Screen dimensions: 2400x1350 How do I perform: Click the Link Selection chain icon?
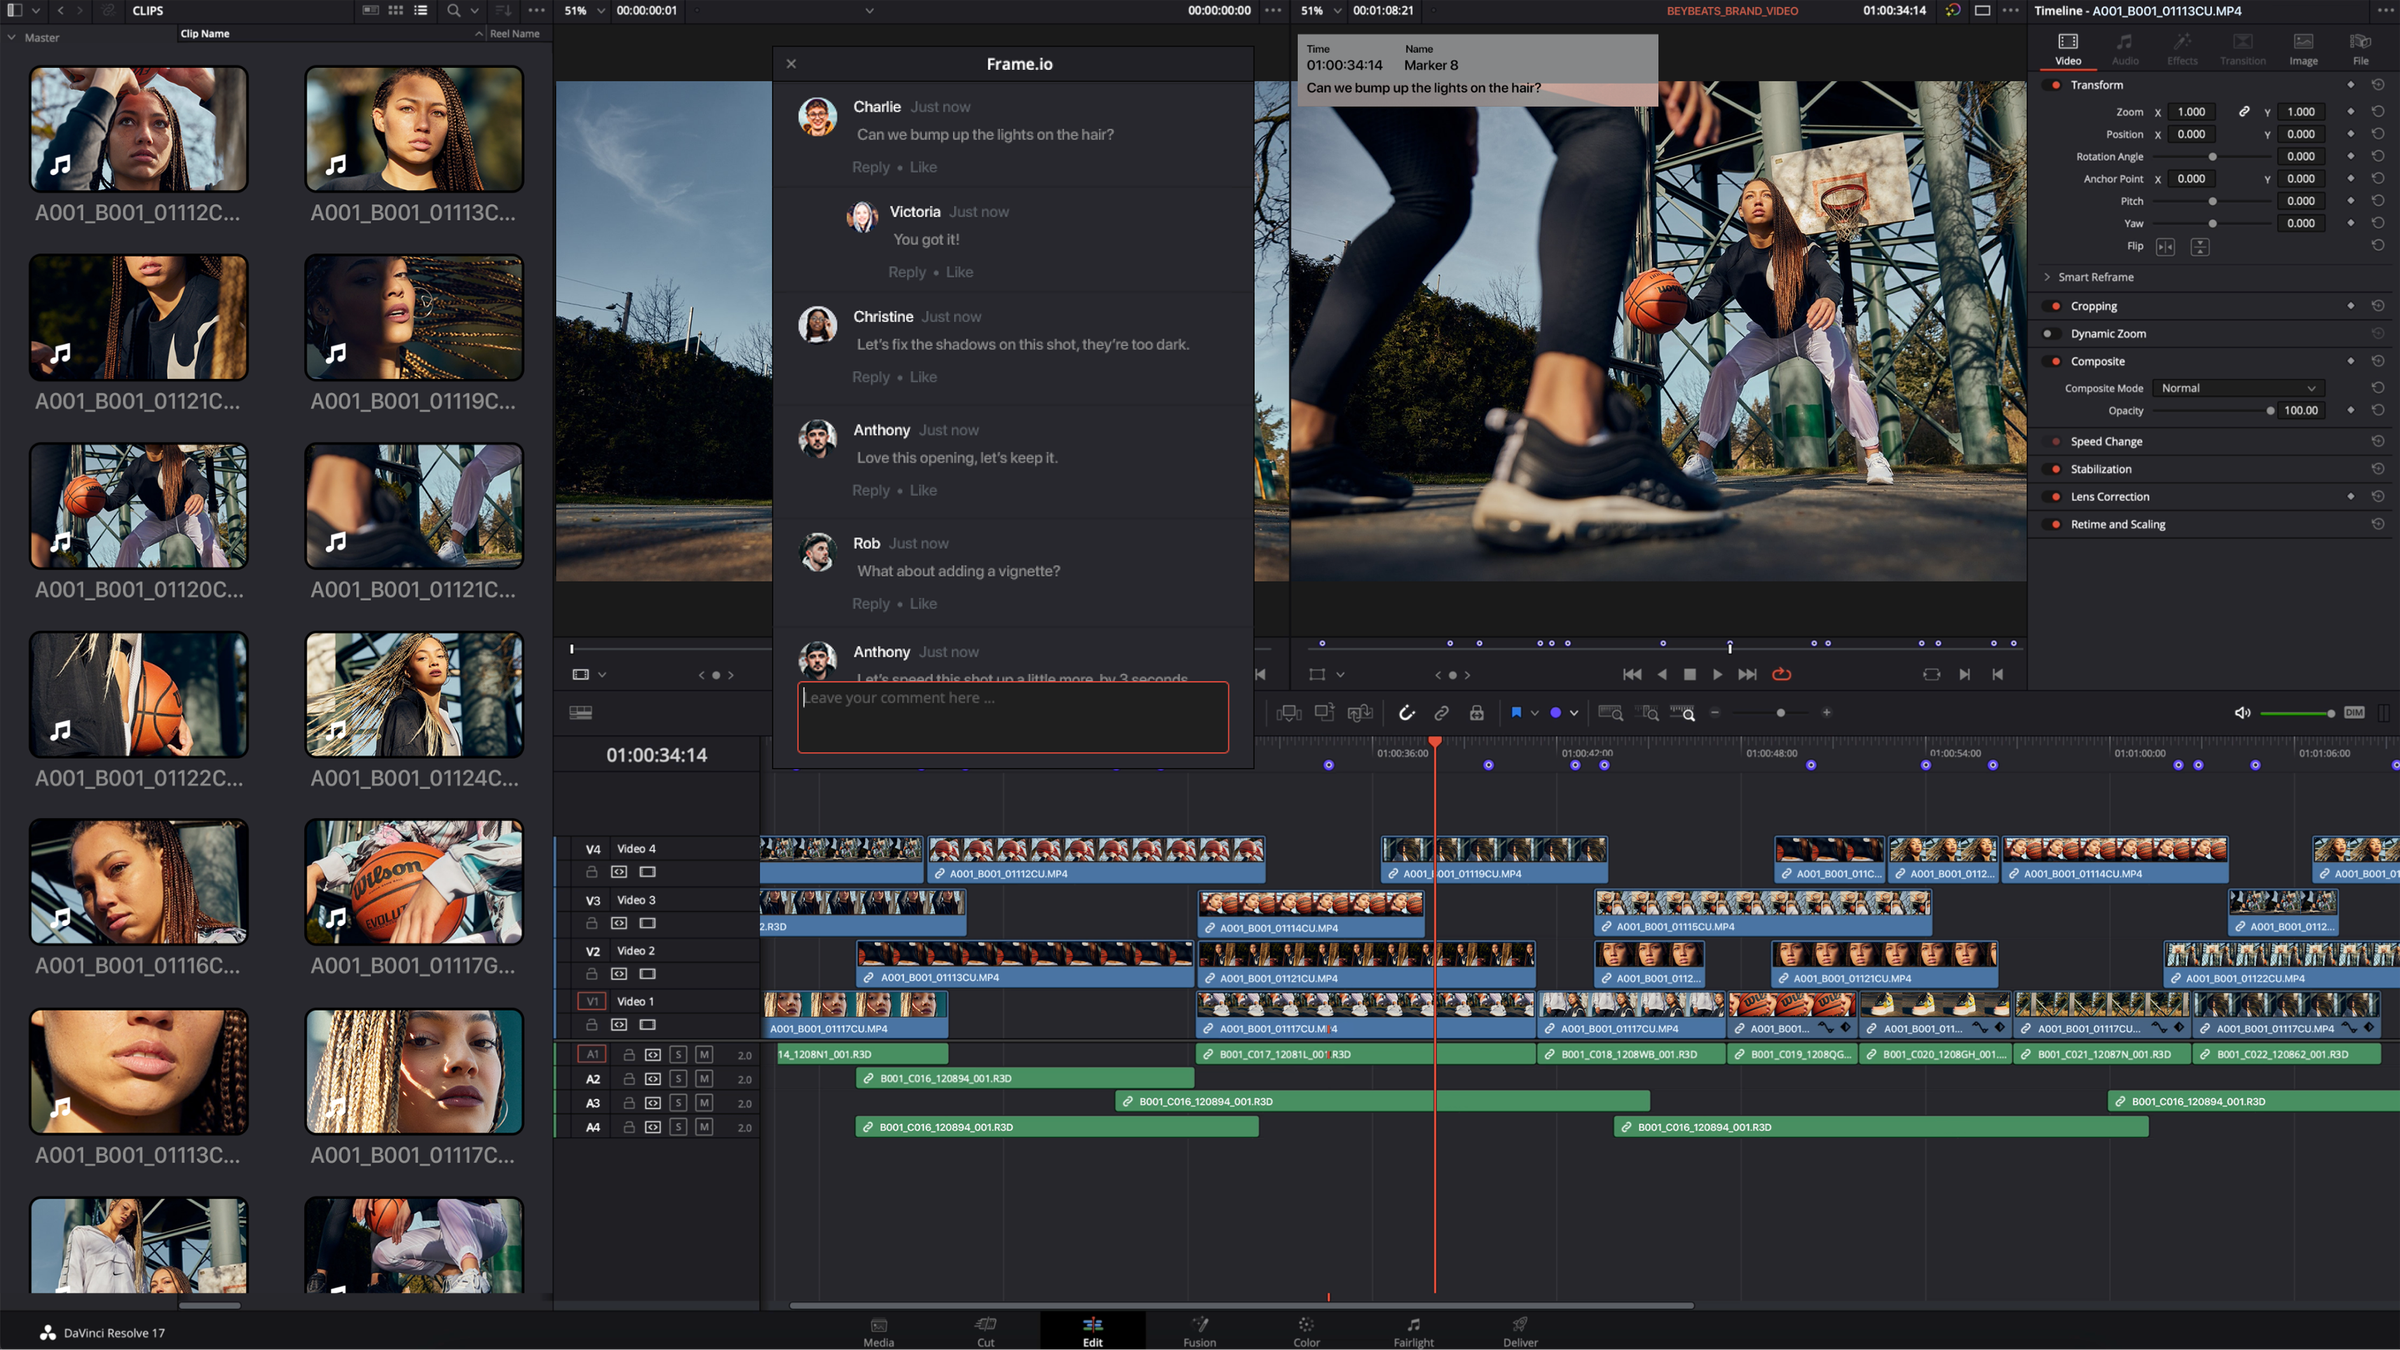pos(1441,713)
